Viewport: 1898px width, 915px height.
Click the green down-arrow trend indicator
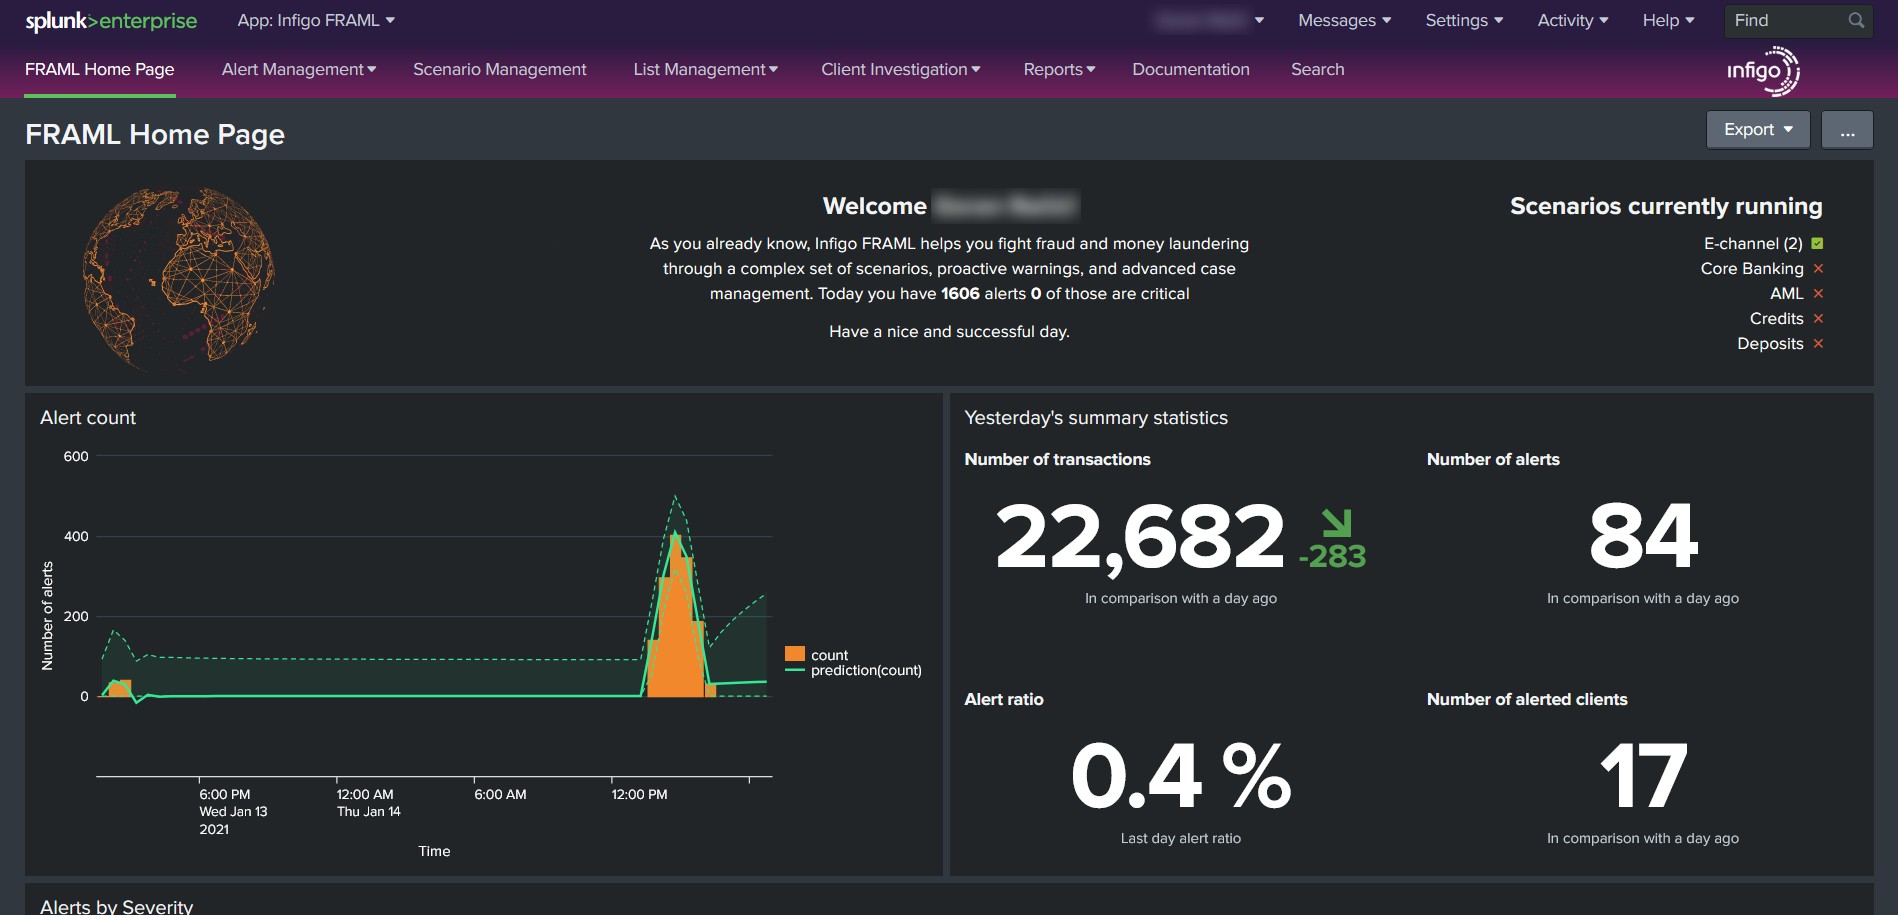coord(1336,523)
